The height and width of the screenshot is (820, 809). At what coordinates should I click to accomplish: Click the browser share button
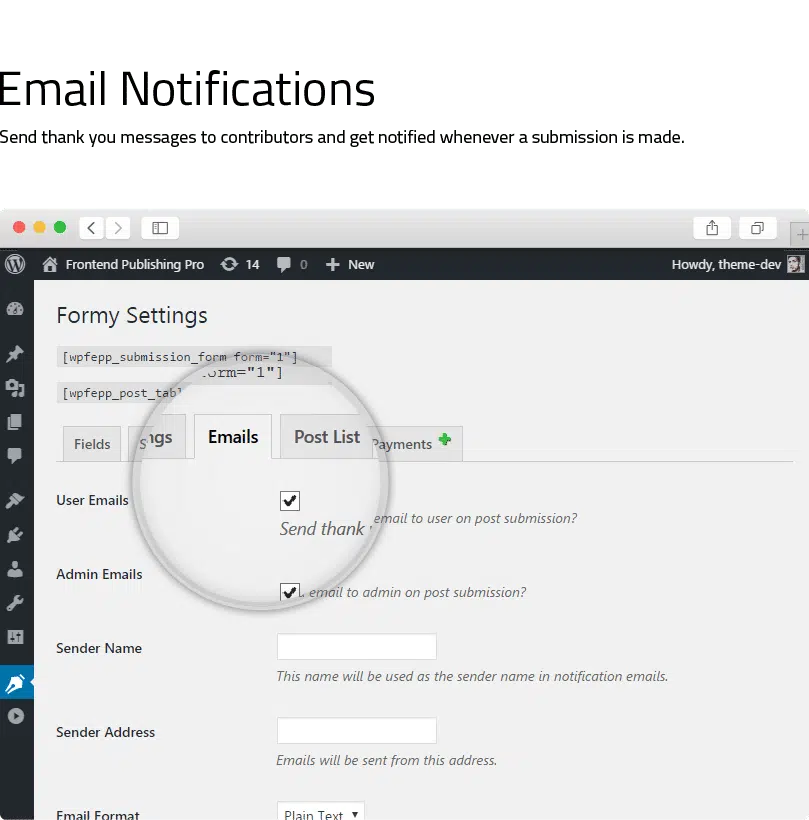click(x=712, y=228)
